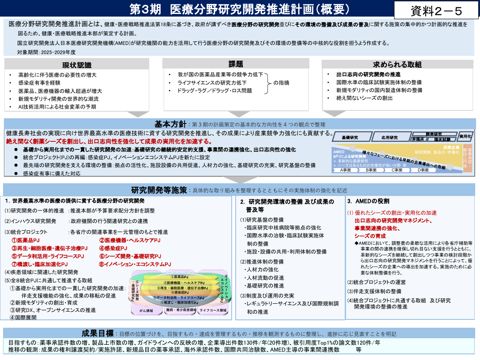Click the red item '⑤データ利活用・ライフコースPJ'

pos(48,256)
